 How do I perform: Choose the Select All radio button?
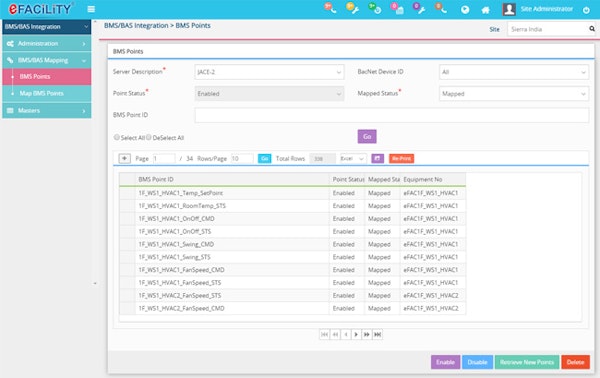117,137
